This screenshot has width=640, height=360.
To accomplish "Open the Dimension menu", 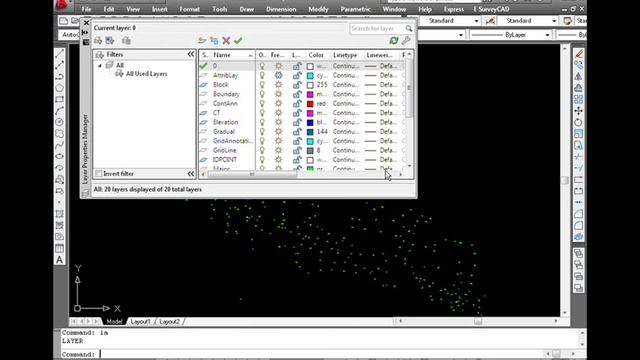I will (x=281, y=9).
